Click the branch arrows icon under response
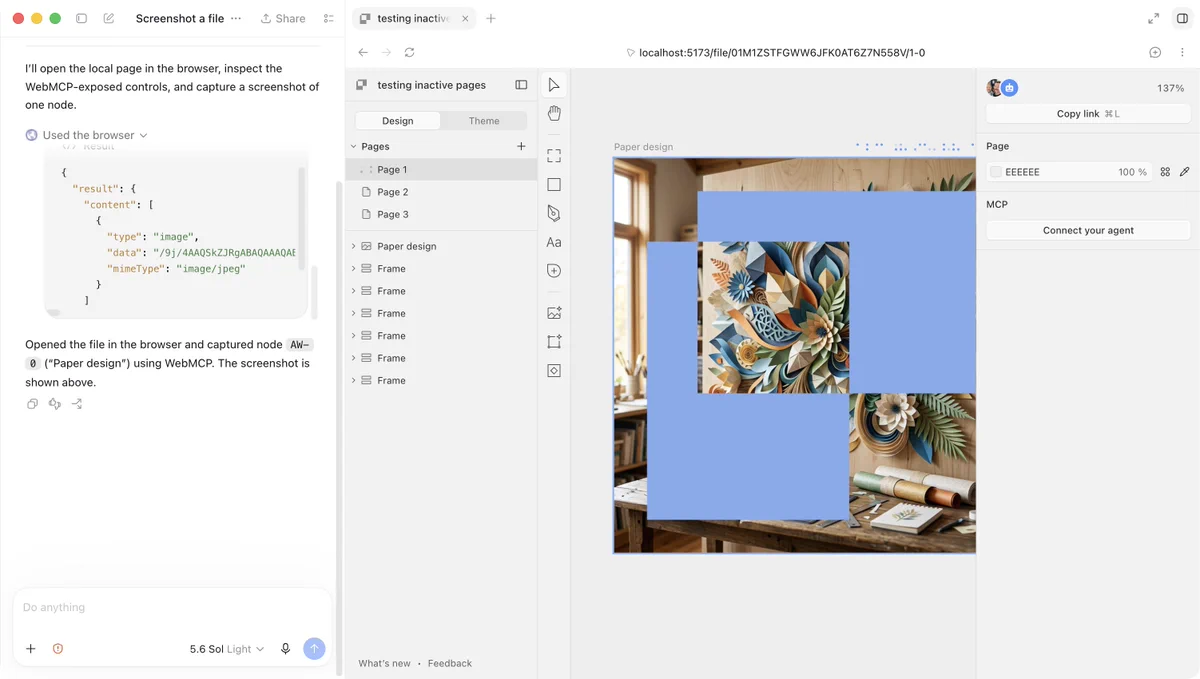 [x=77, y=404]
